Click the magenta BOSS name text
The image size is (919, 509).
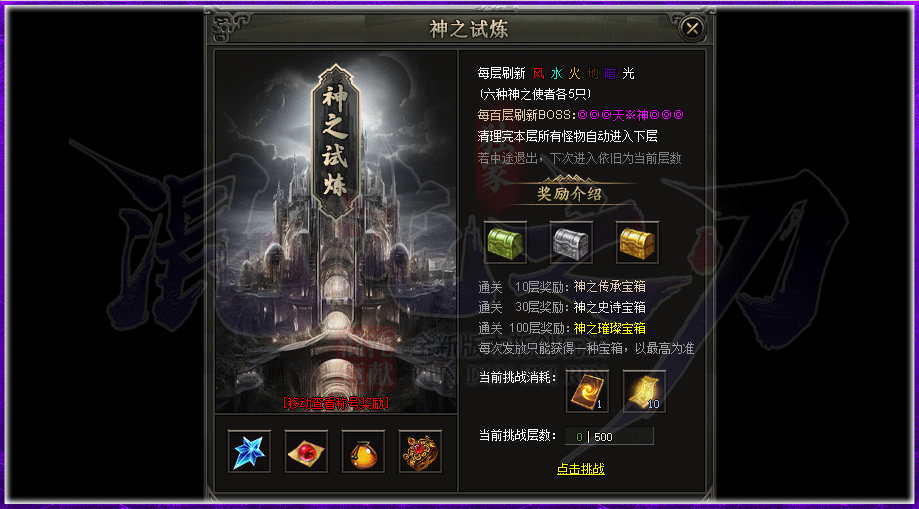(631, 115)
